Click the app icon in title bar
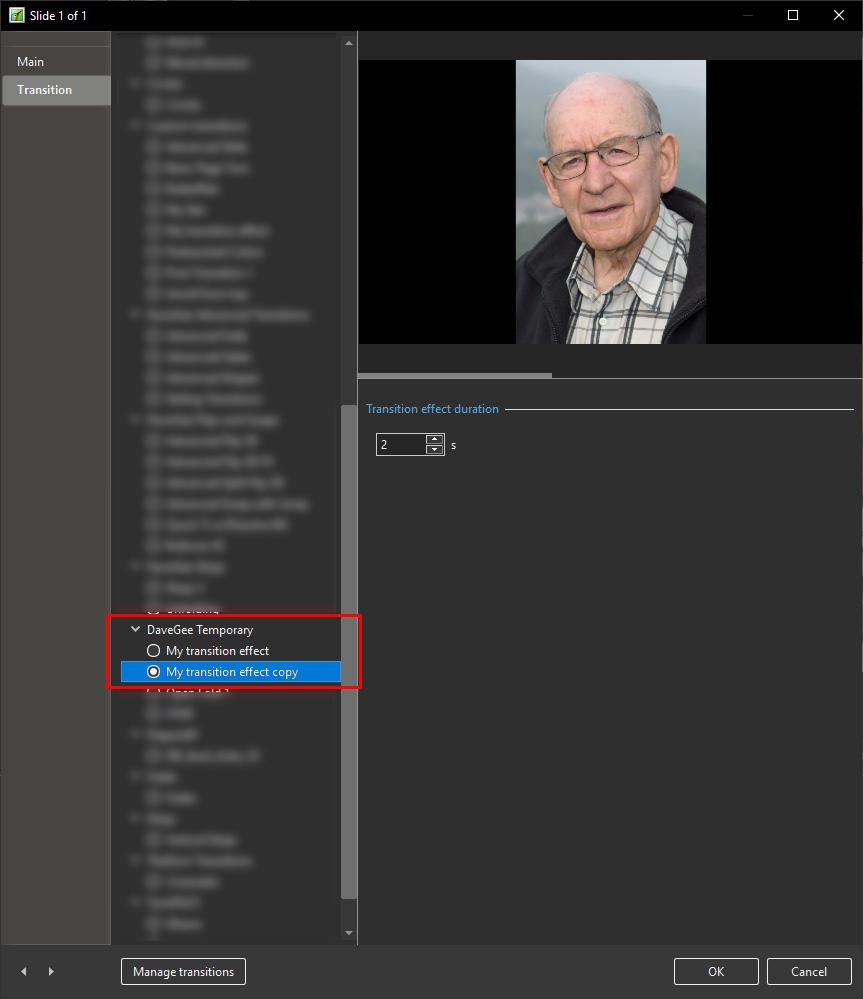 click(16, 15)
